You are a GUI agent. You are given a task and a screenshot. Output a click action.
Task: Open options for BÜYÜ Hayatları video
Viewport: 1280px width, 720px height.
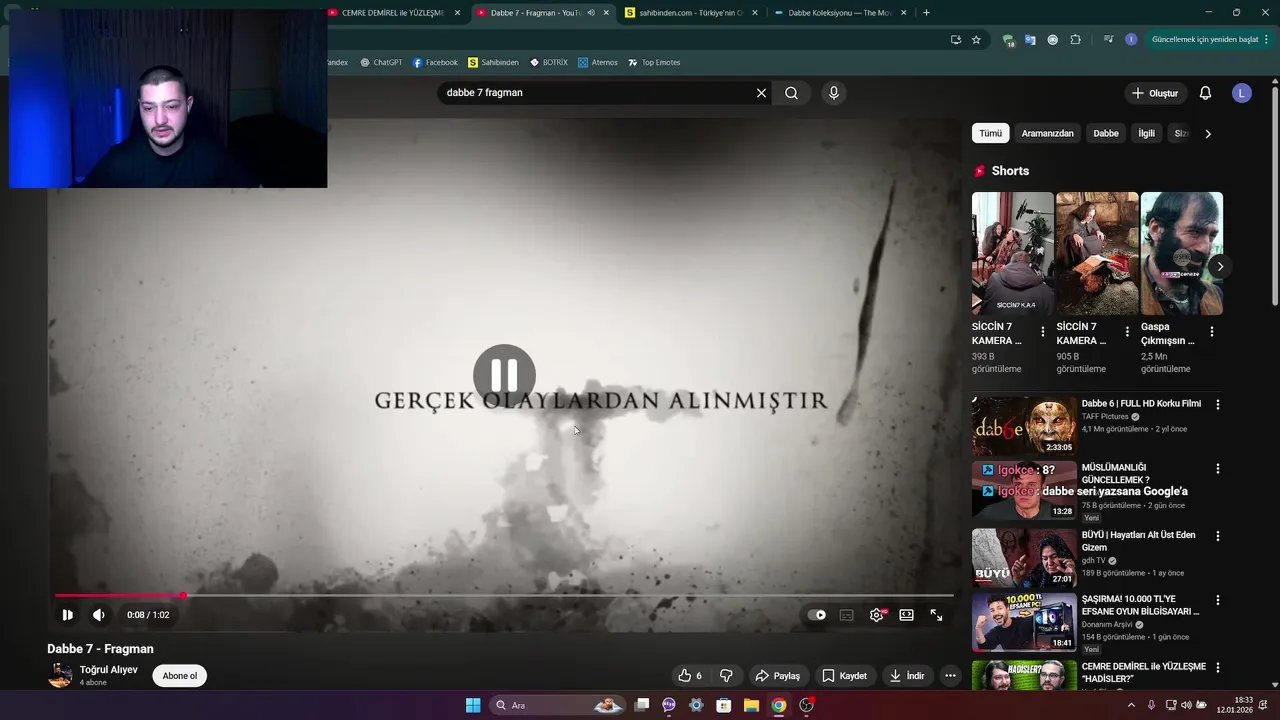pyautogui.click(x=1217, y=536)
